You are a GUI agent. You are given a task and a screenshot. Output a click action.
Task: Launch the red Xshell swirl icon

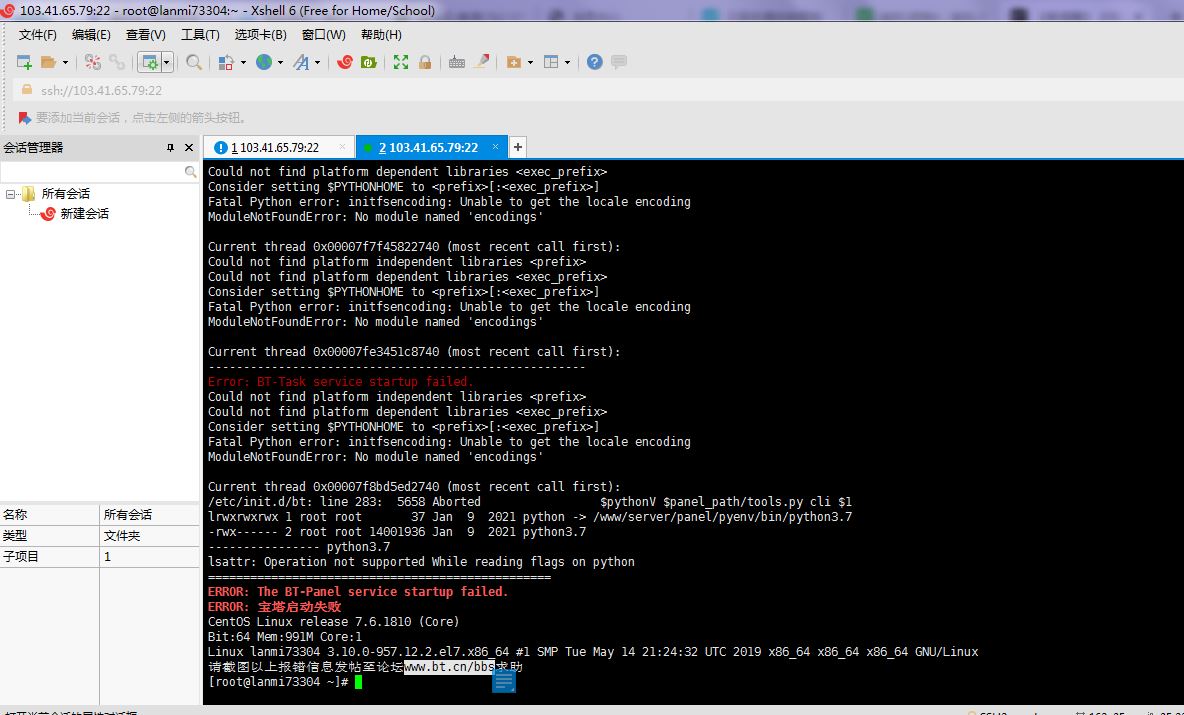pos(345,62)
